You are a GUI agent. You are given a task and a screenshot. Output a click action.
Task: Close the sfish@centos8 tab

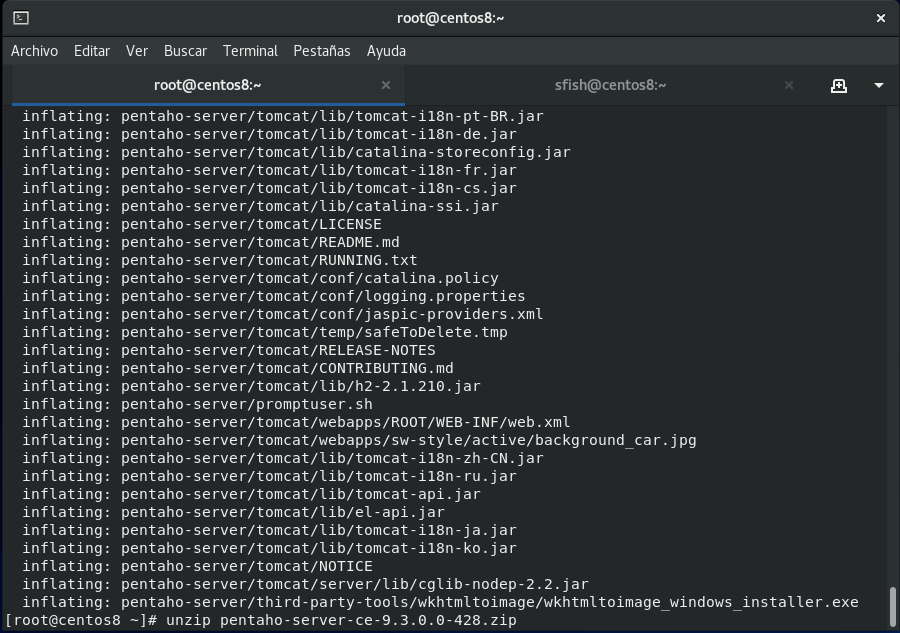coord(789,85)
